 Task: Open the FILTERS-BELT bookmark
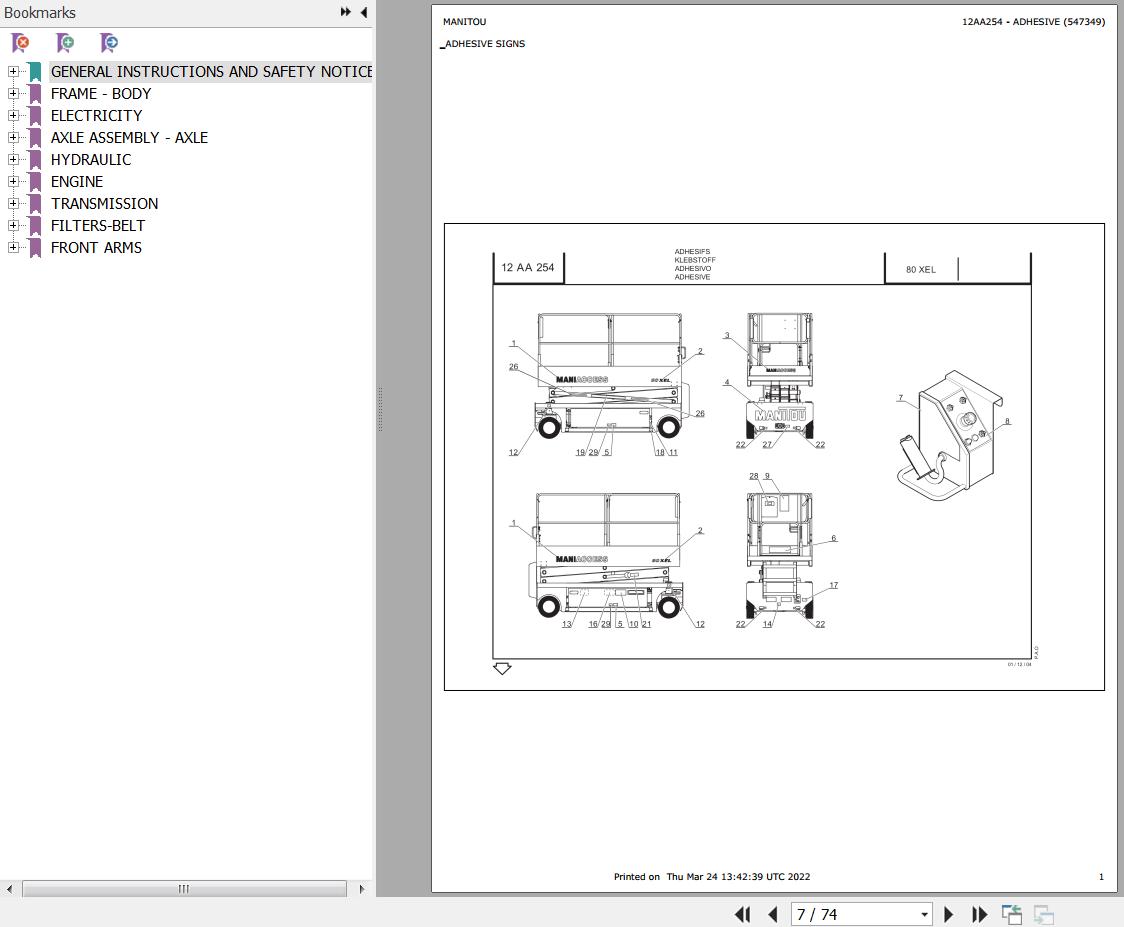click(x=98, y=226)
